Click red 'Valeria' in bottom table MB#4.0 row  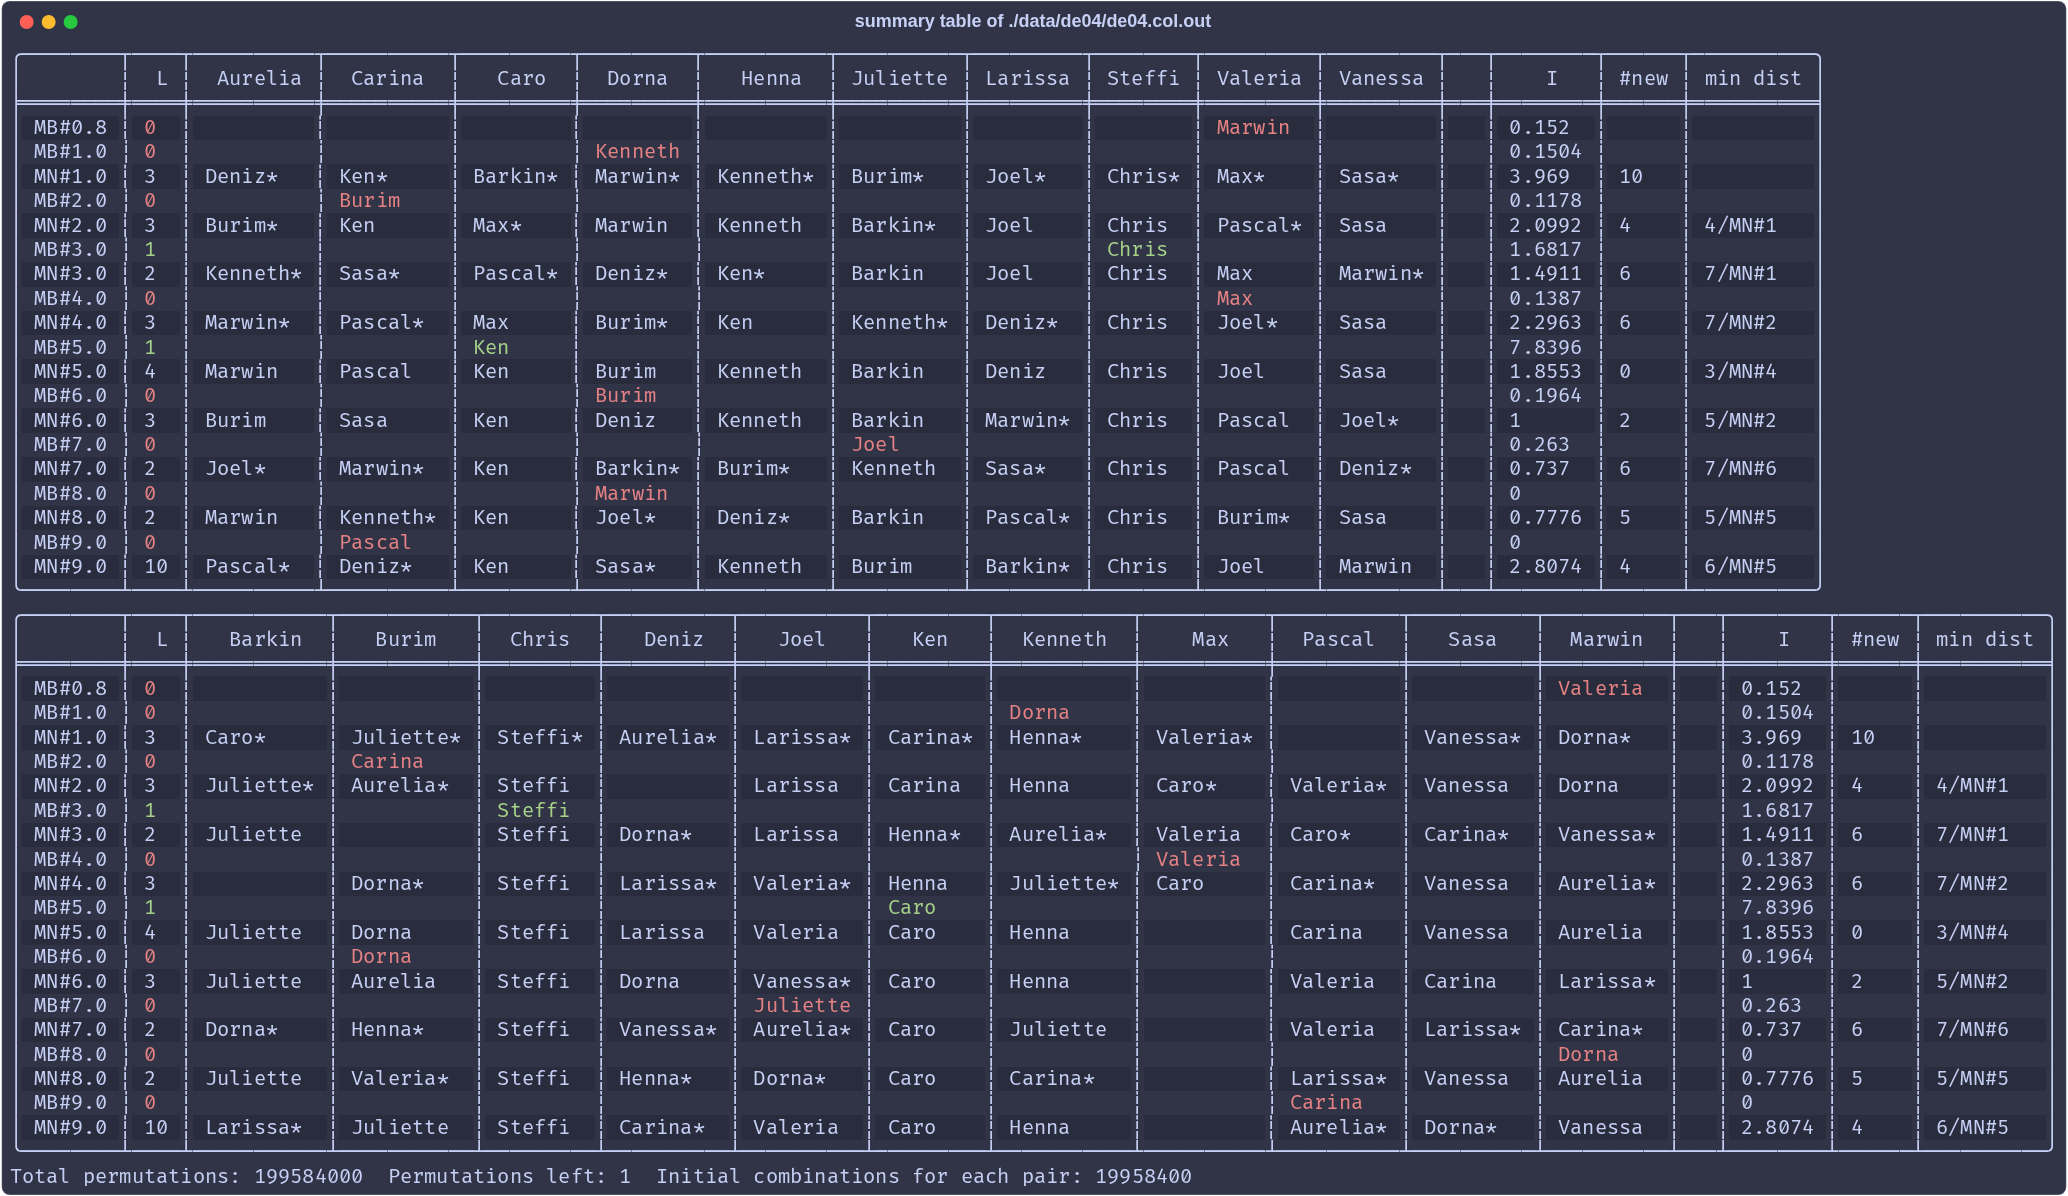(x=1198, y=859)
